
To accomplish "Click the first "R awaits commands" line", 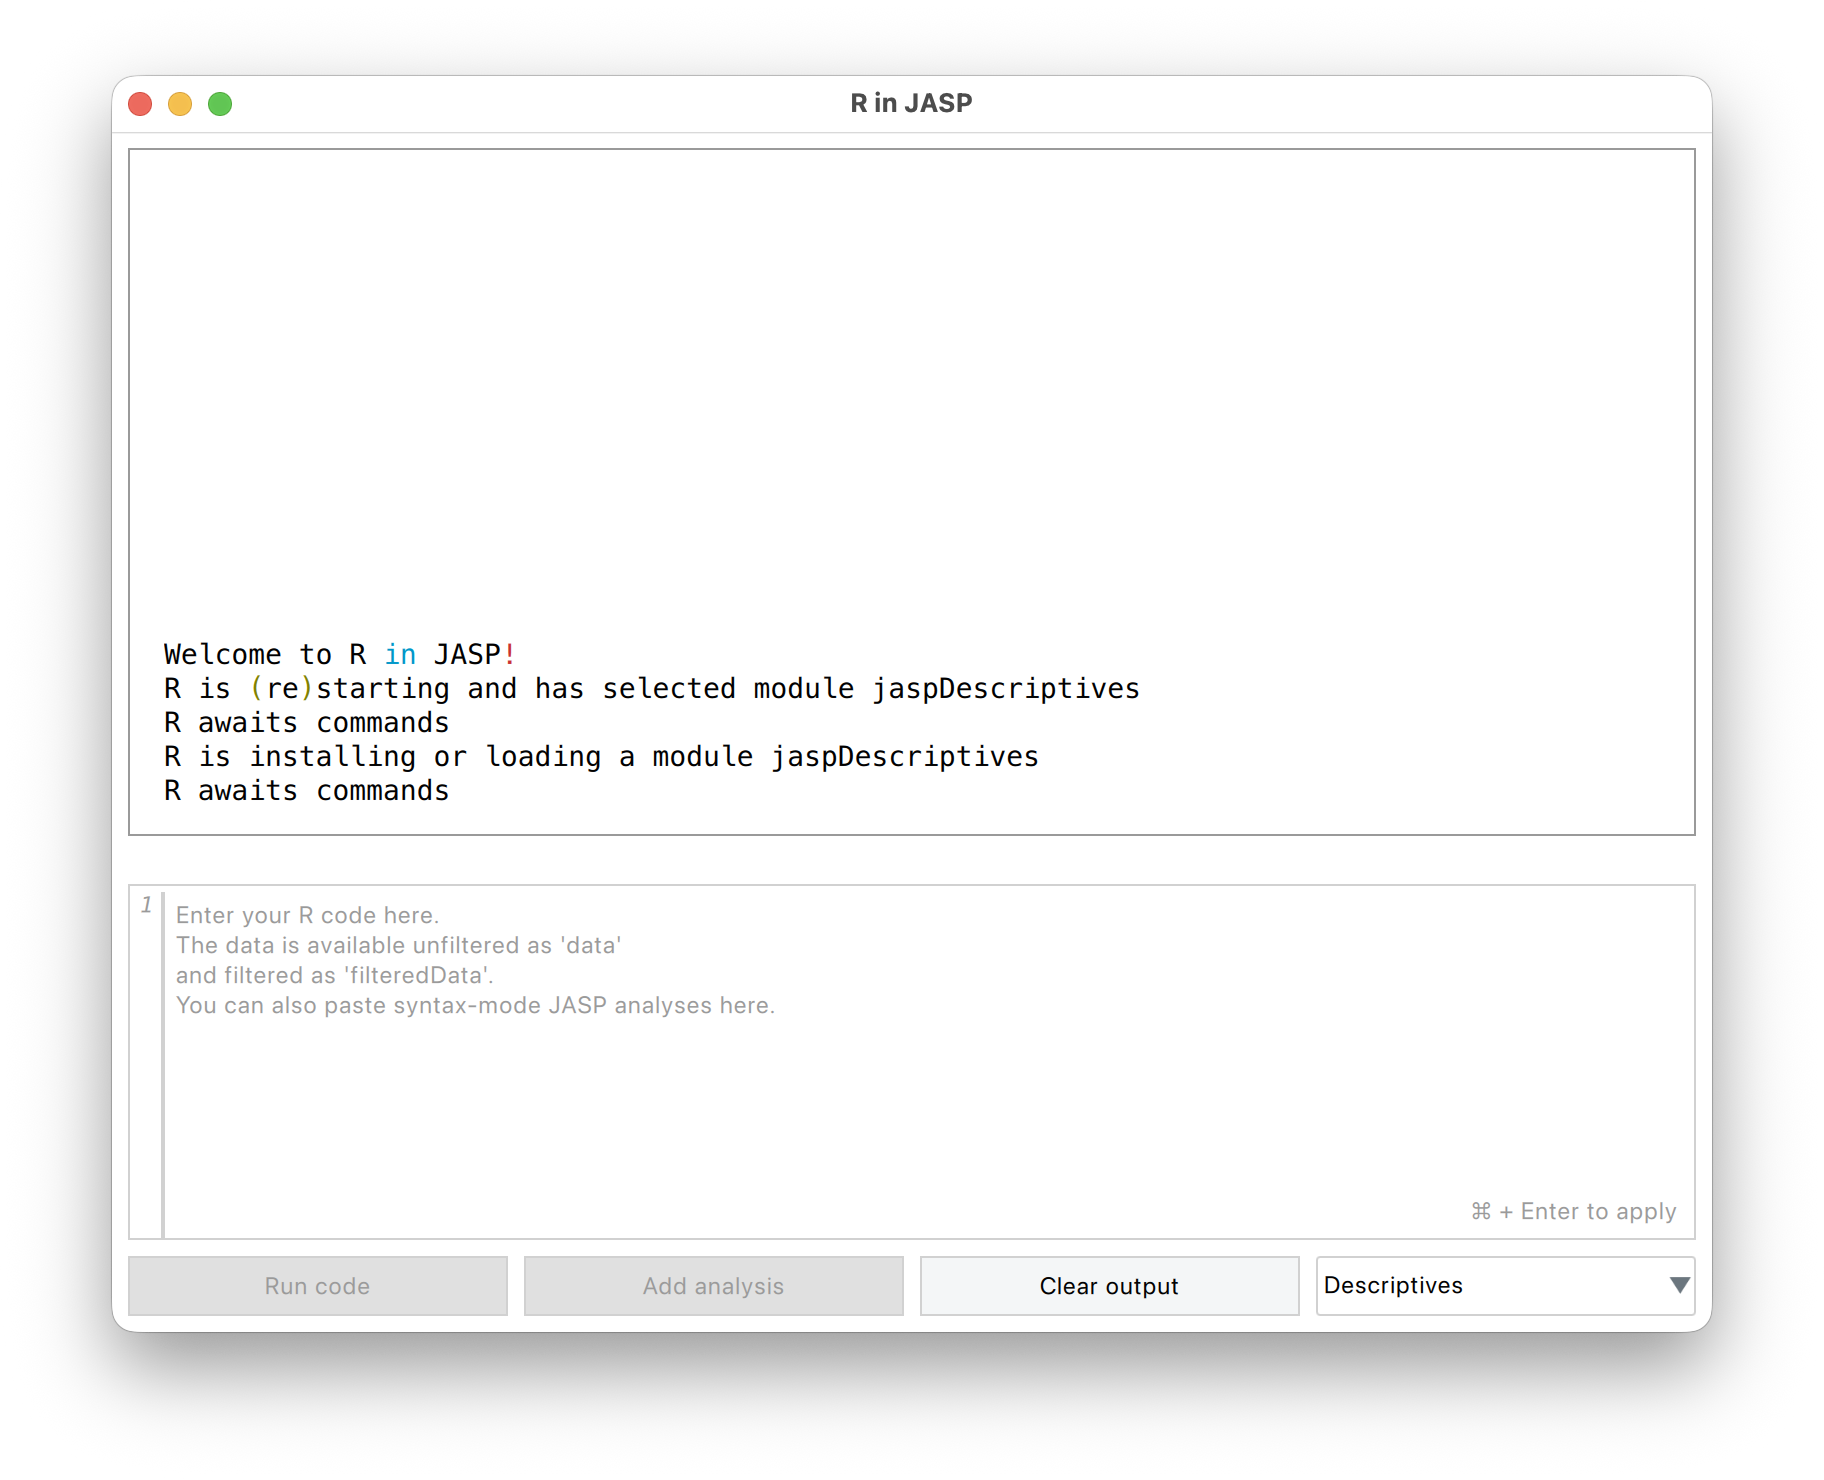I will pos(306,723).
